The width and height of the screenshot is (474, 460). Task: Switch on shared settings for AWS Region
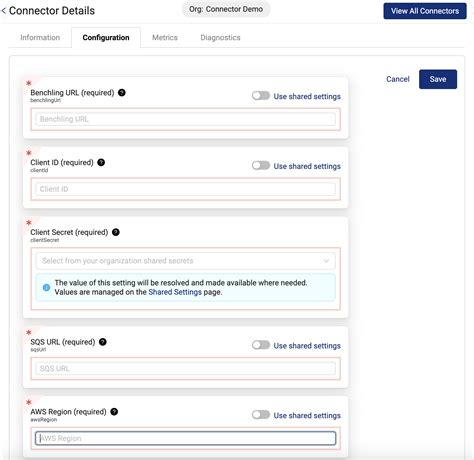[261, 415]
